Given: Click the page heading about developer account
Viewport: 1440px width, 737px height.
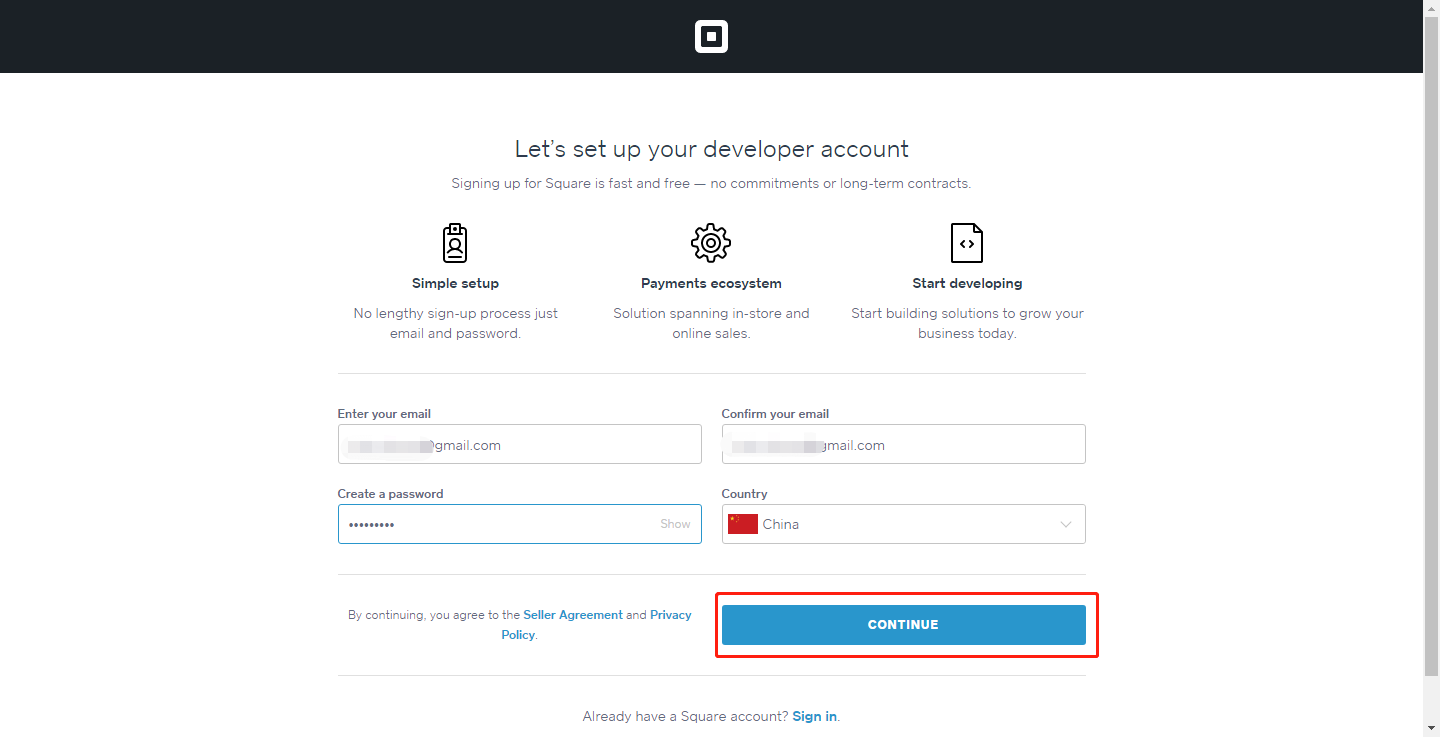Looking at the screenshot, I should 711,149.
